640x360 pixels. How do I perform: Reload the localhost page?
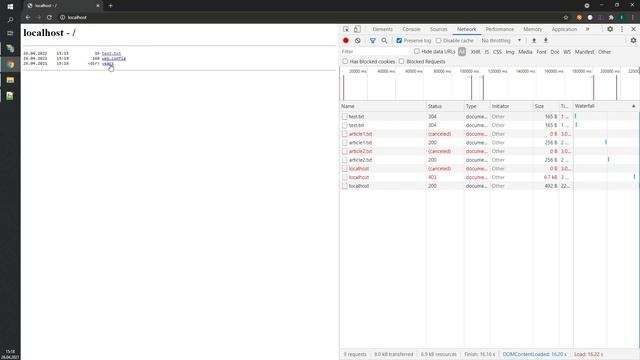[x=49, y=17]
